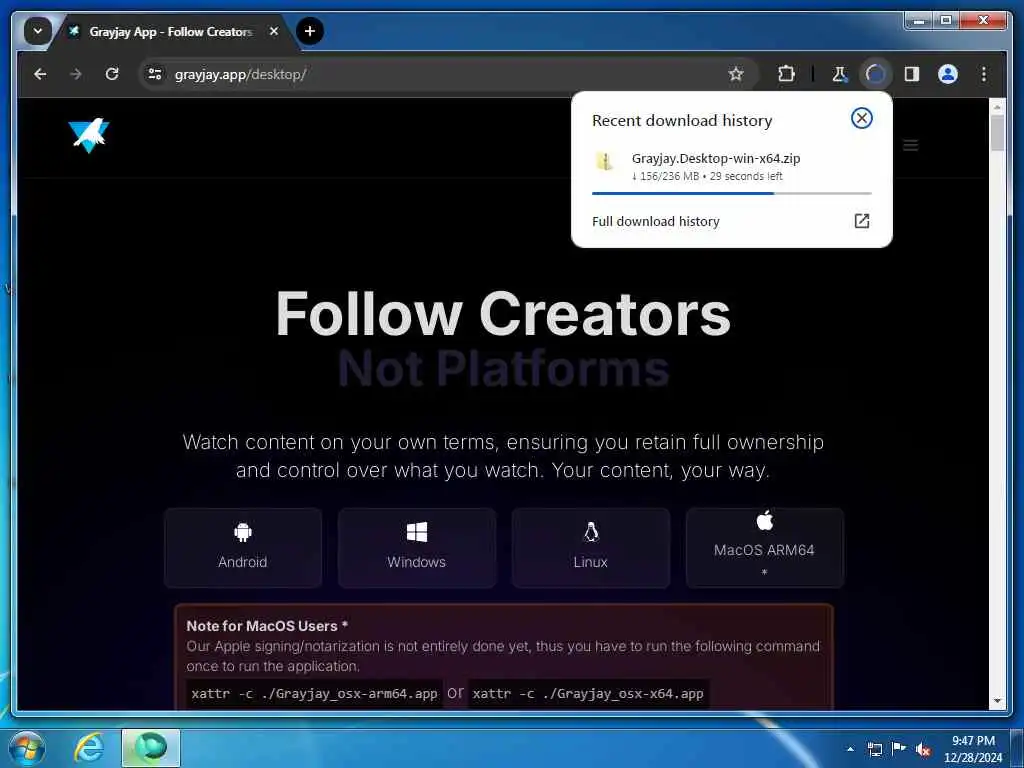Open Chrome Labs flask icon
This screenshot has height=768, width=1024.
pyautogui.click(x=839, y=74)
